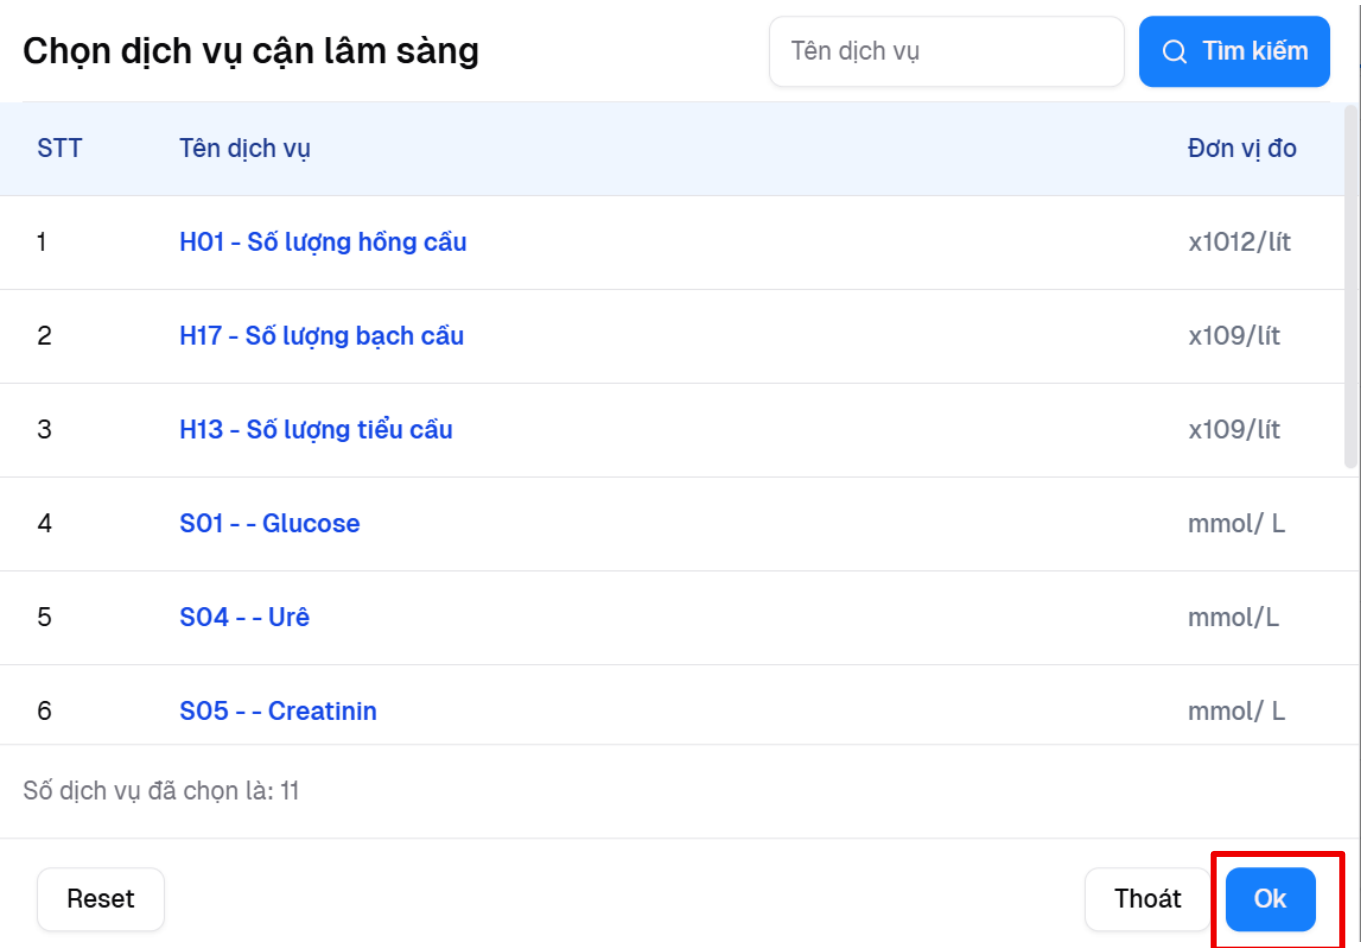Screen dimensions: 1368x948
Task: Click the mmol/ L unit in Glucose row
Action: point(1236,524)
